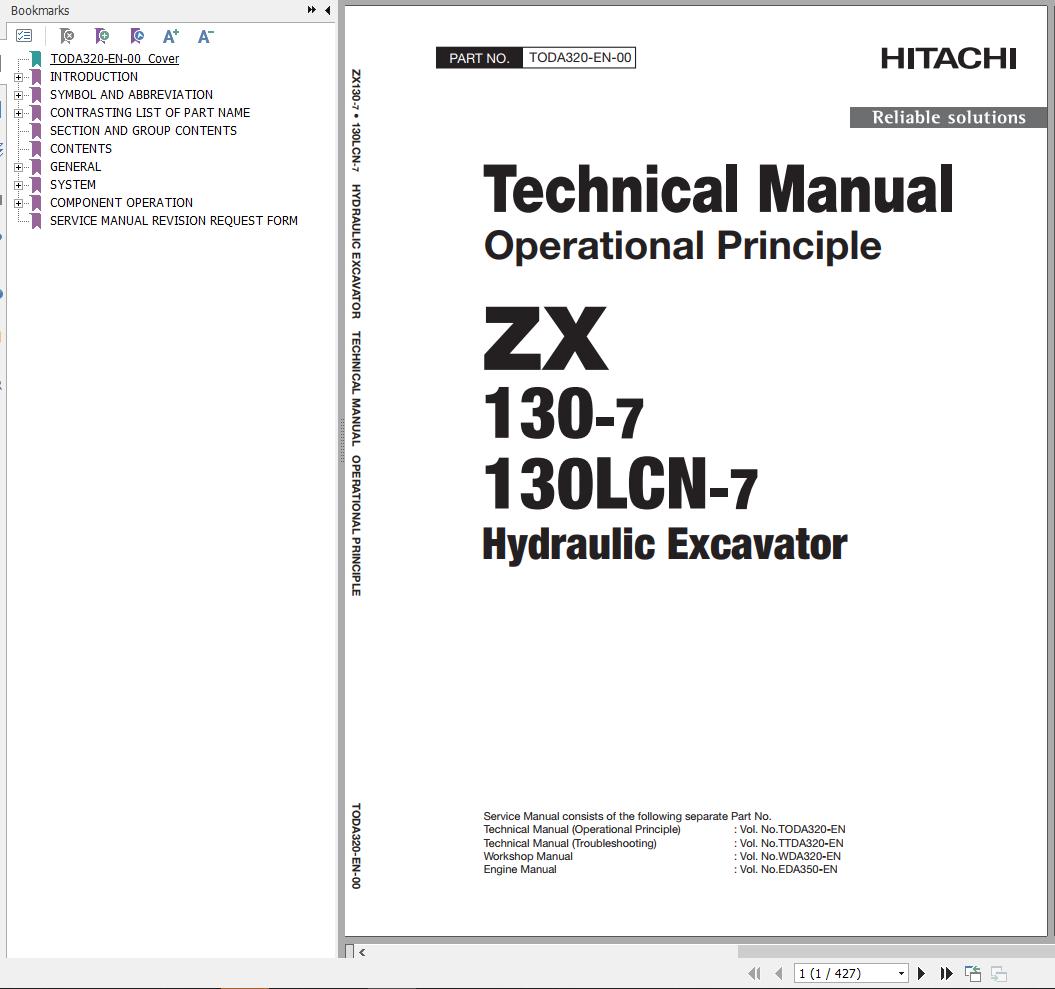
Task: Click the Reliable solutions banner
Action: (949, 117)
